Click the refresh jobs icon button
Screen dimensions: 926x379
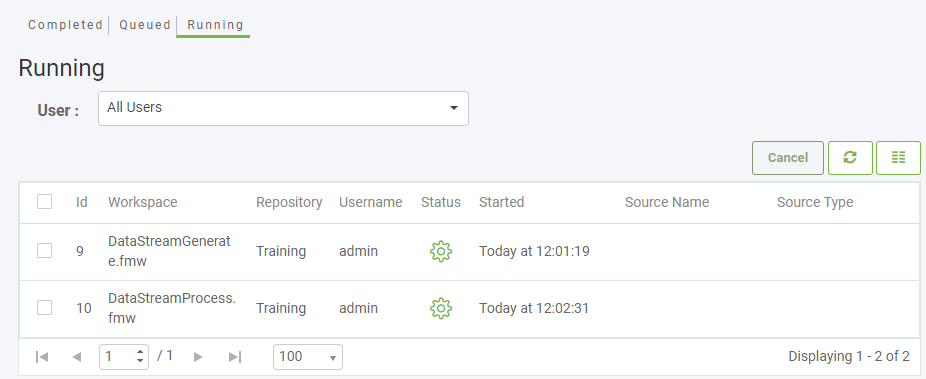pos(850,158)
